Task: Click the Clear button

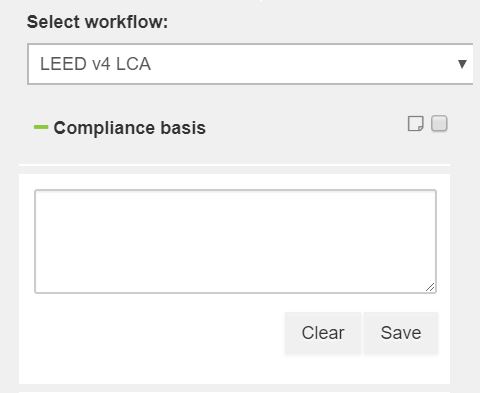Action: [323, 333]
